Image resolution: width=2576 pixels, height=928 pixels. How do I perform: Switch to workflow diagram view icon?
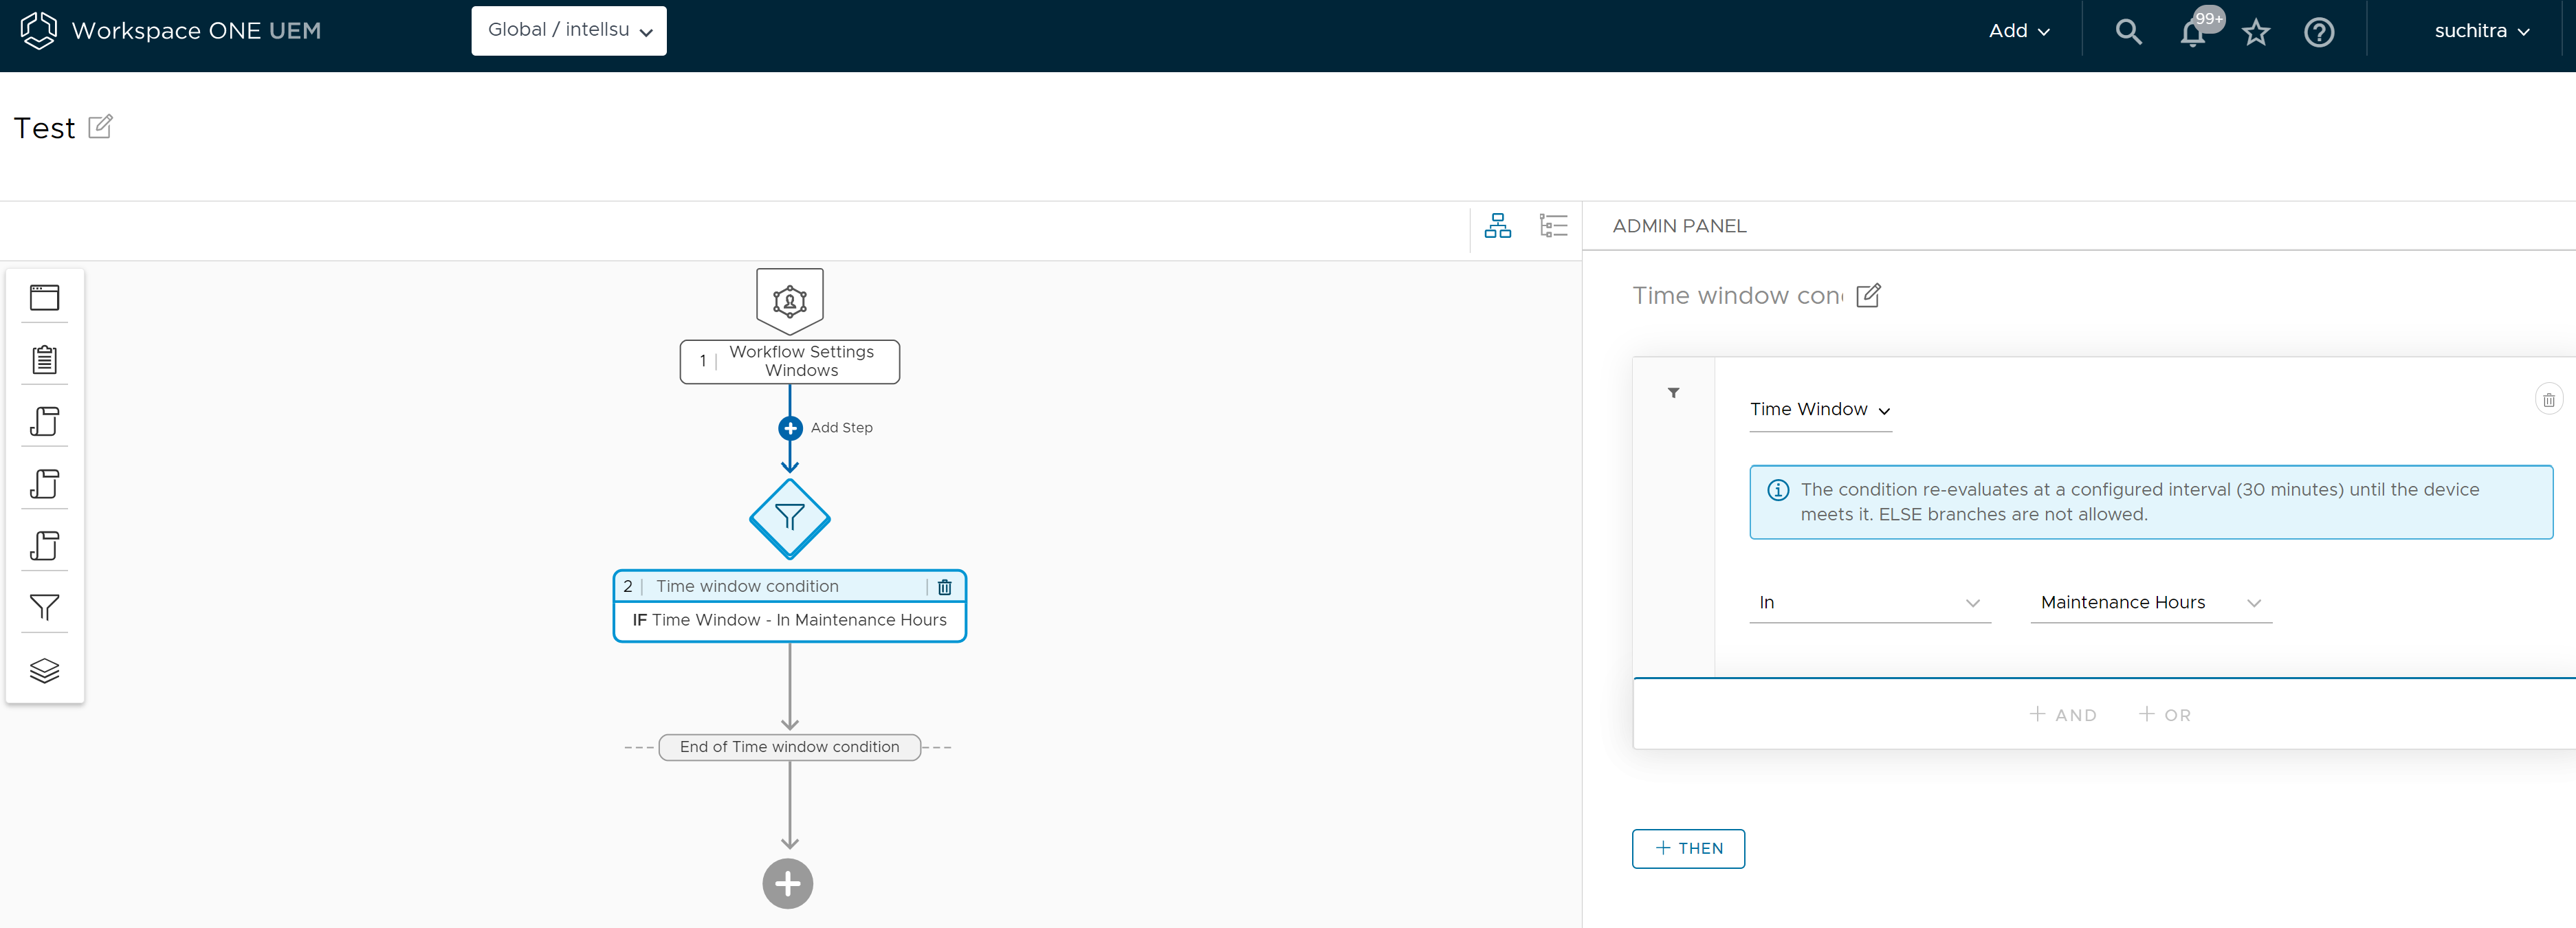tap(1497, 226)
